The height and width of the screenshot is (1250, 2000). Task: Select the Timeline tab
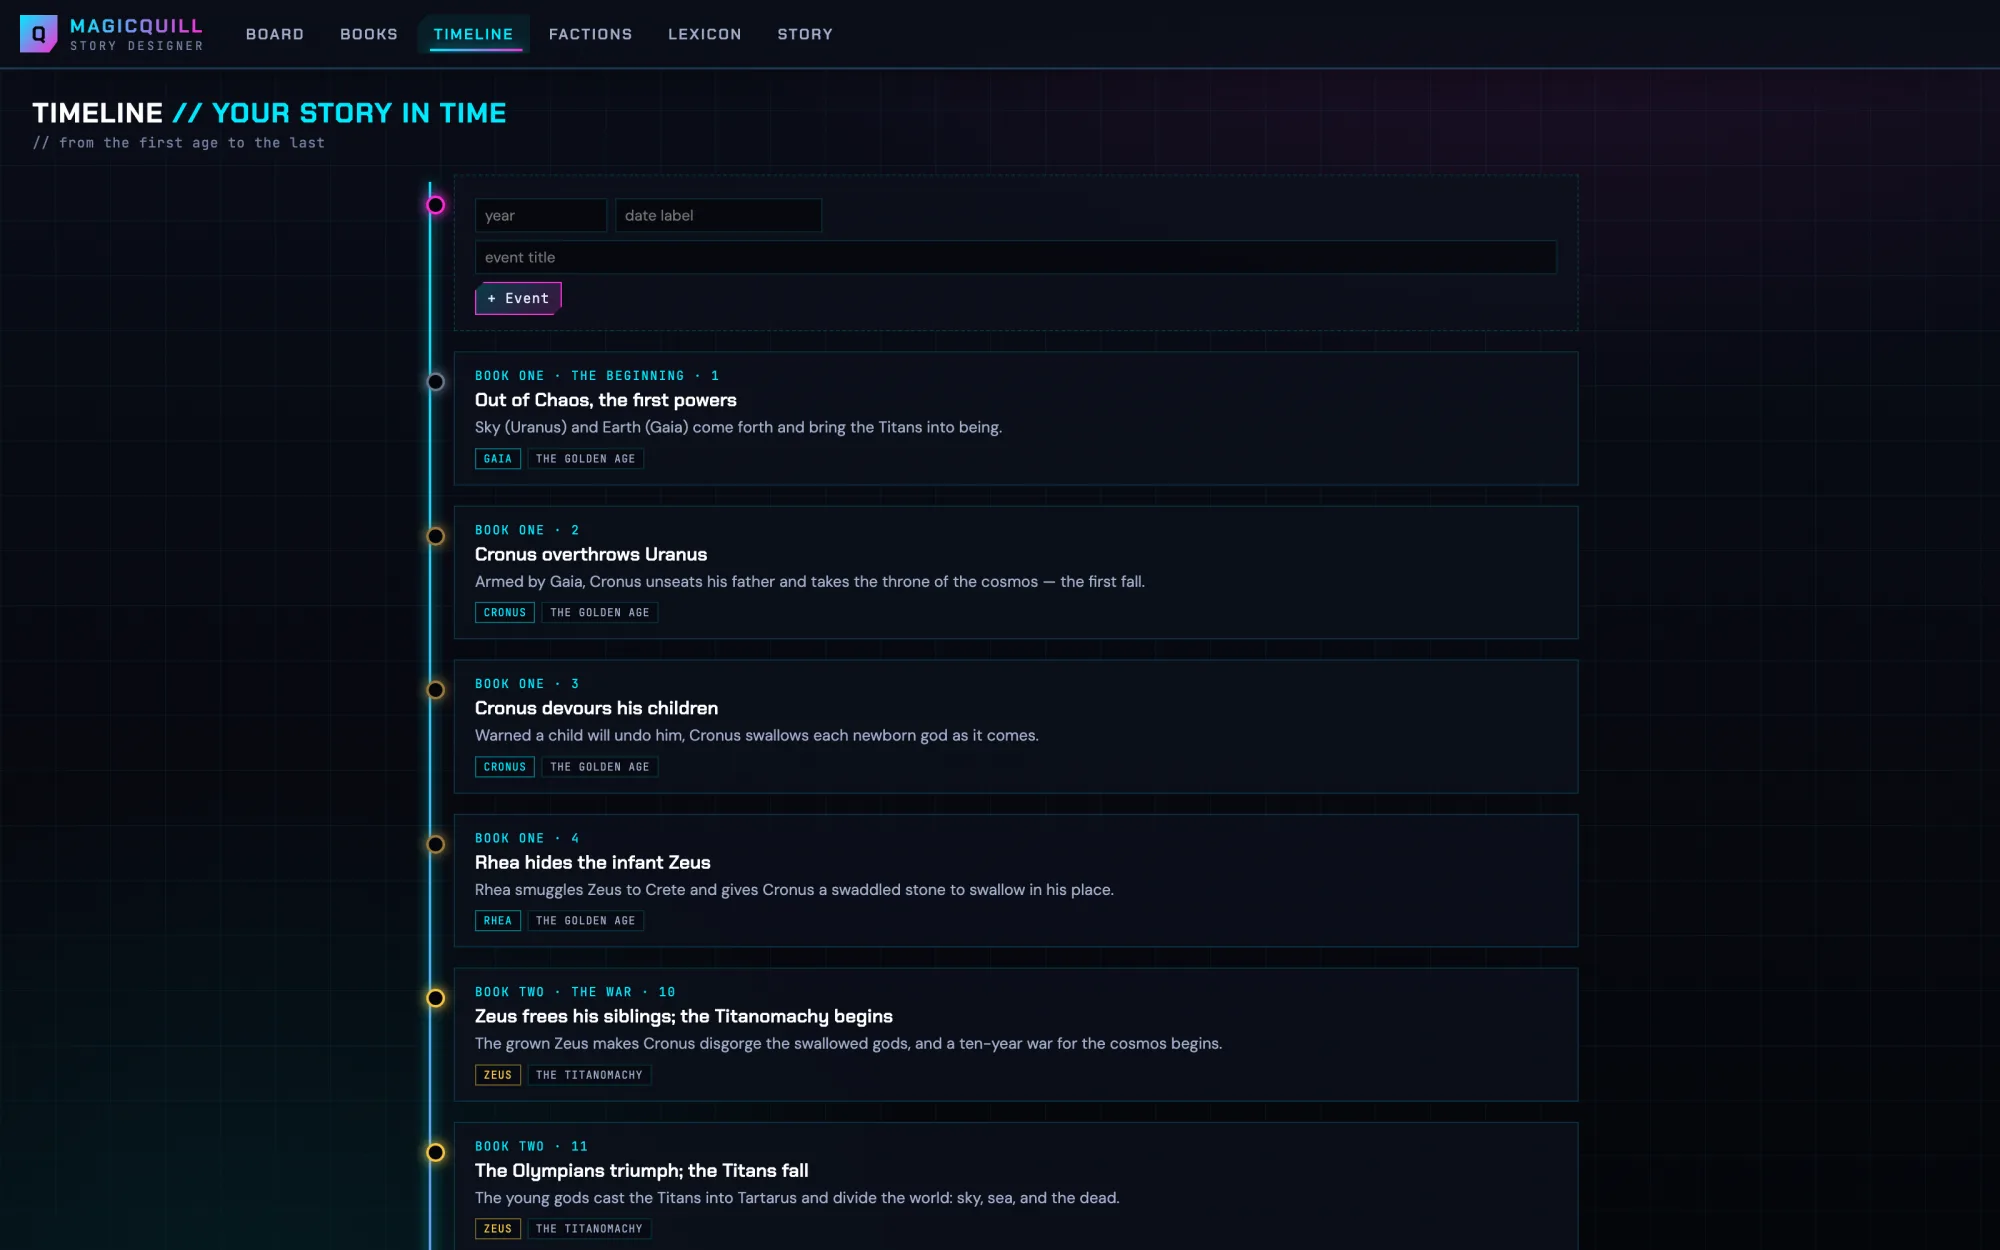(x=473, y=34)
